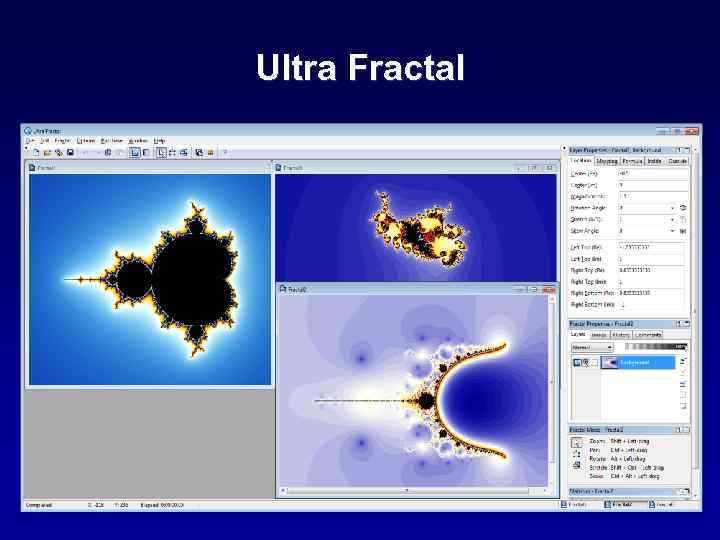Click the layer opacity gradient slider

pos(656,347)
